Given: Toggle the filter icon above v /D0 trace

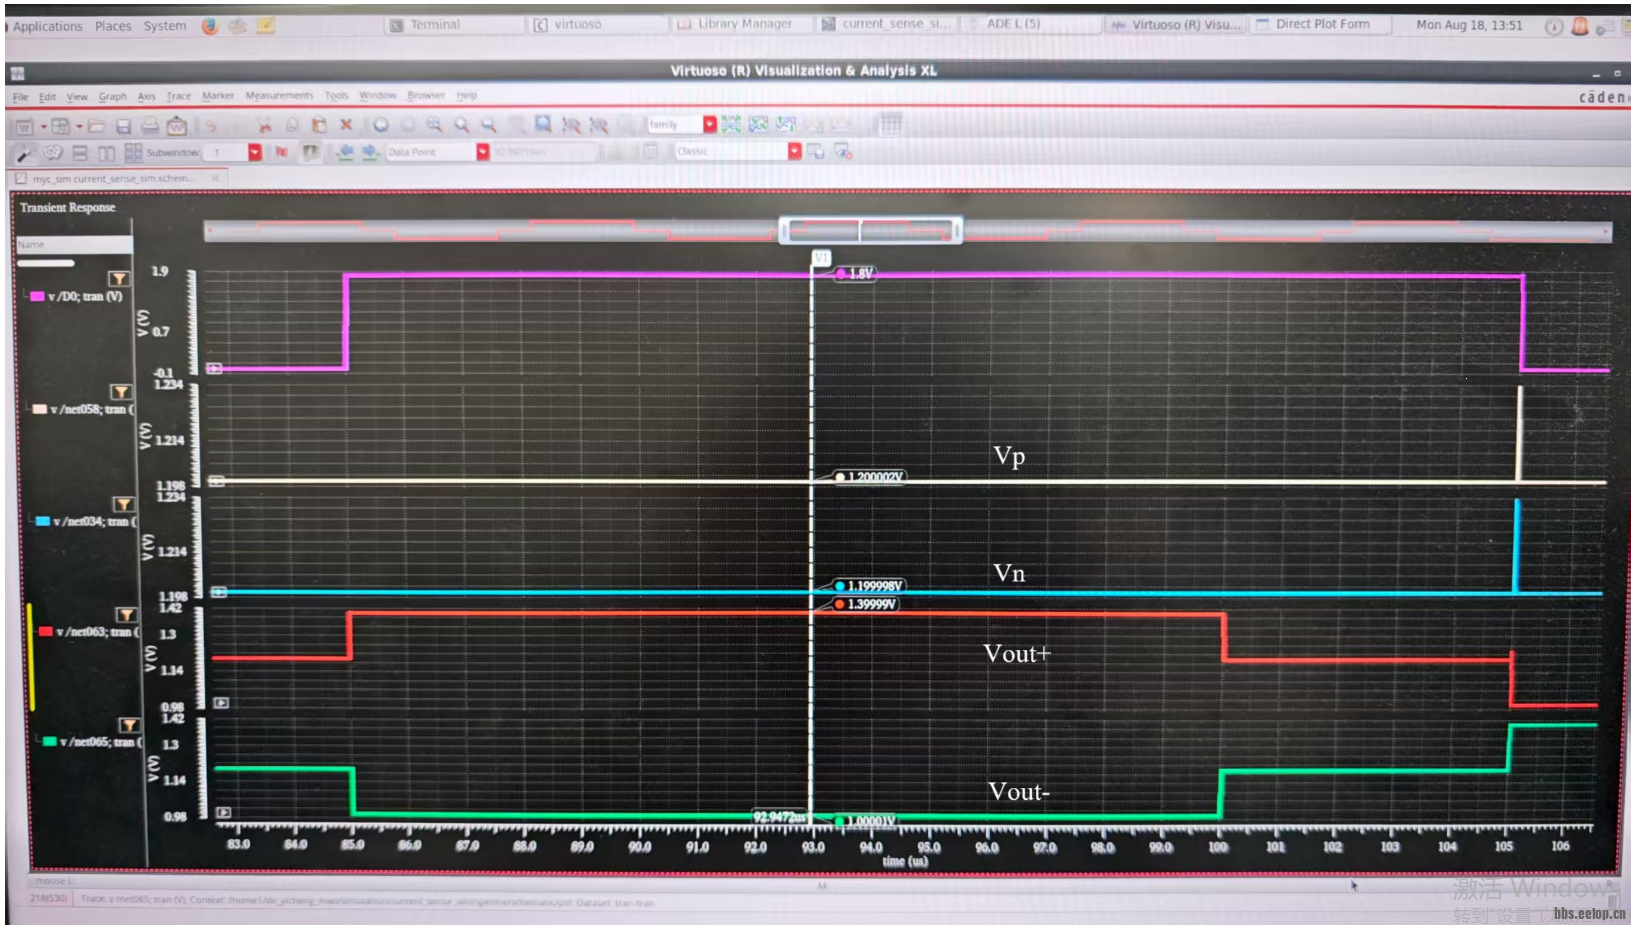Looking at the screenshot, I should (118, 278).
